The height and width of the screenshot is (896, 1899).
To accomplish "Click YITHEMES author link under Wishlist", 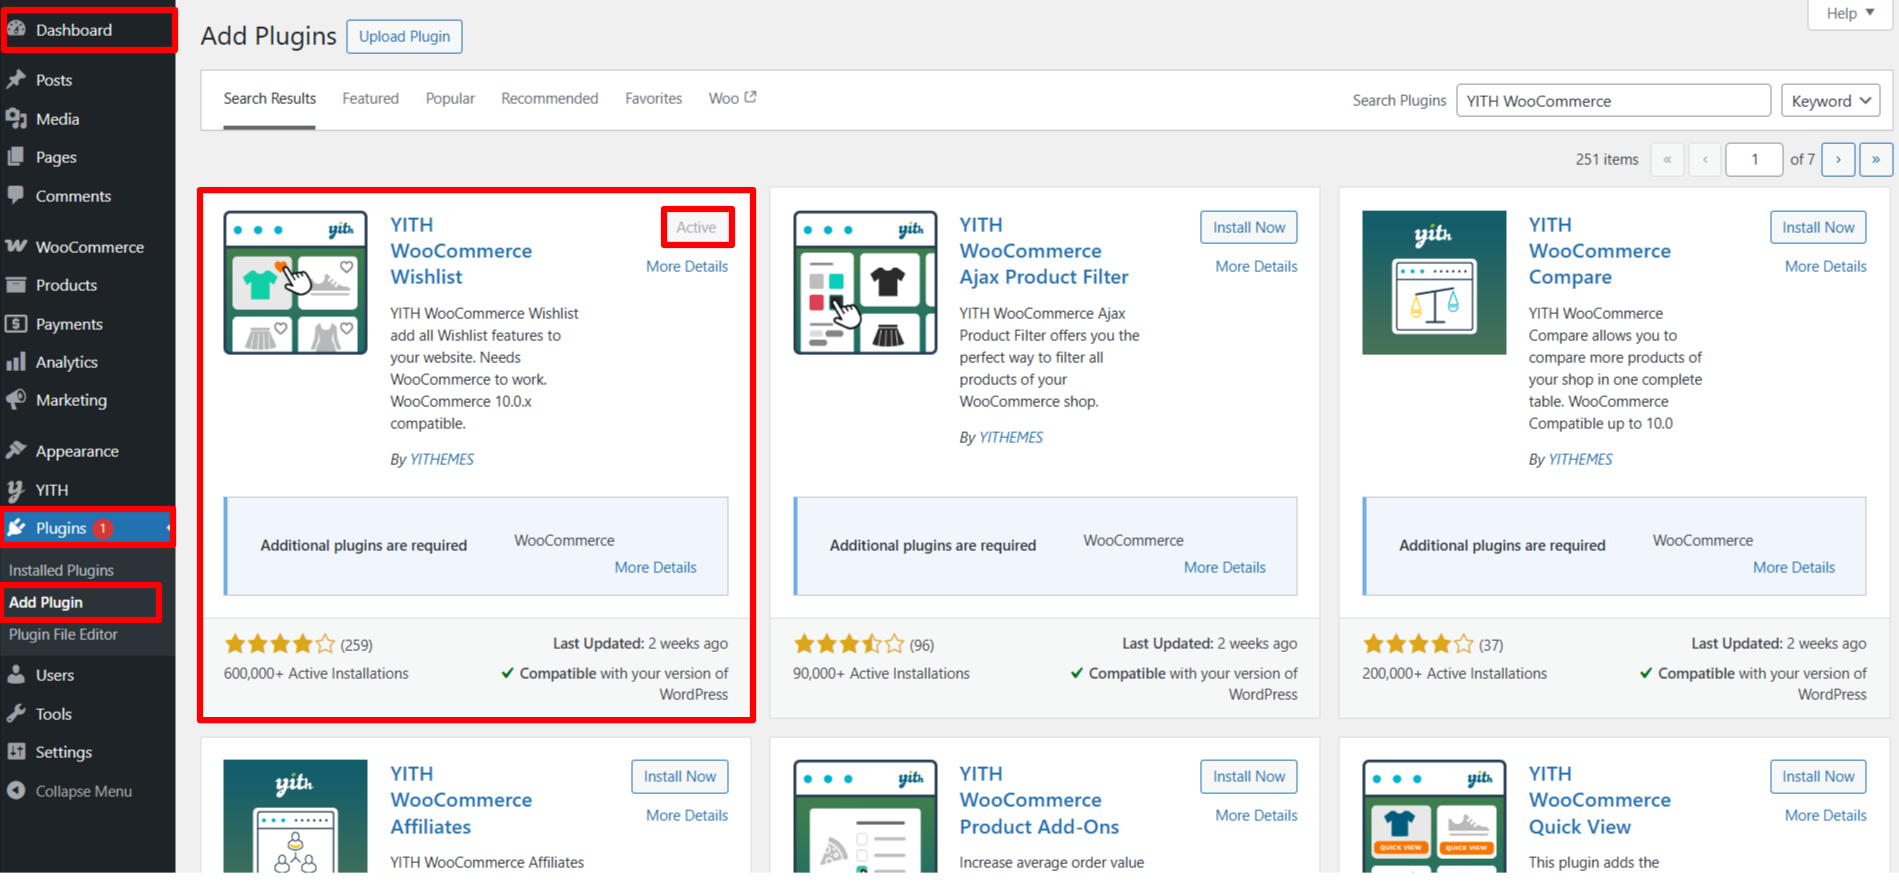I will click(x=442, y=459).
